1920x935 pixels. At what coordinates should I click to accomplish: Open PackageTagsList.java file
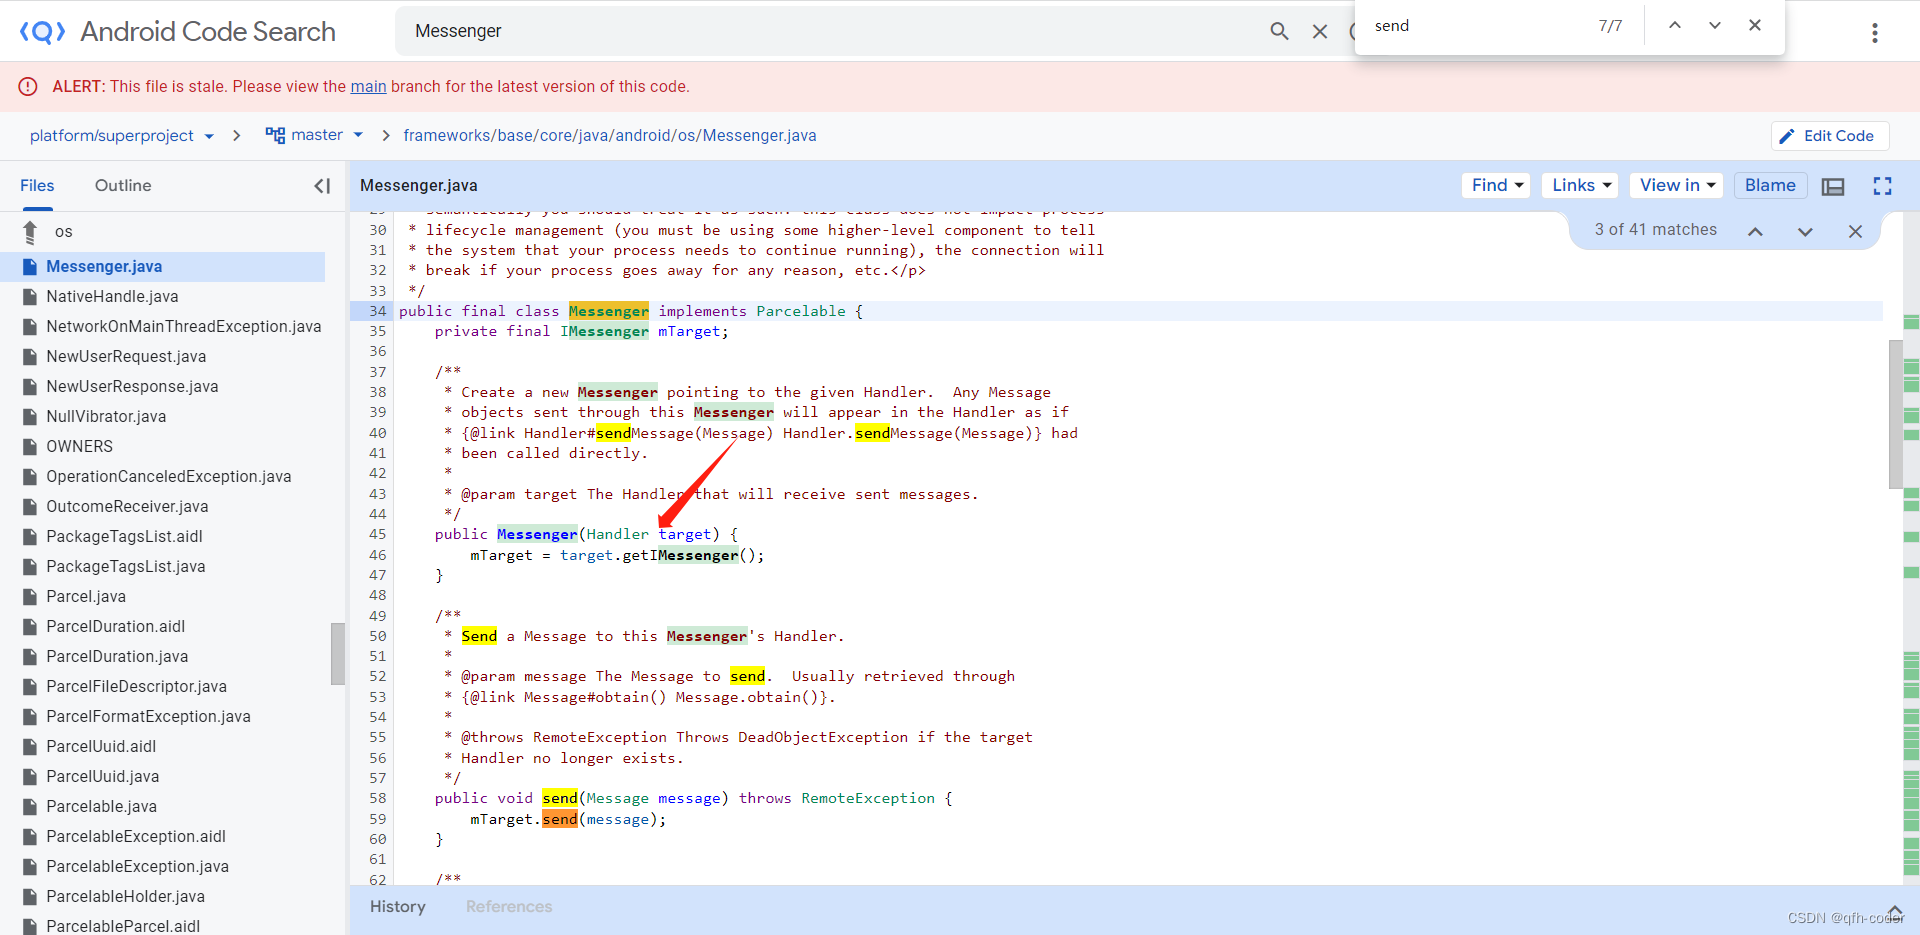tap(126, 567)
